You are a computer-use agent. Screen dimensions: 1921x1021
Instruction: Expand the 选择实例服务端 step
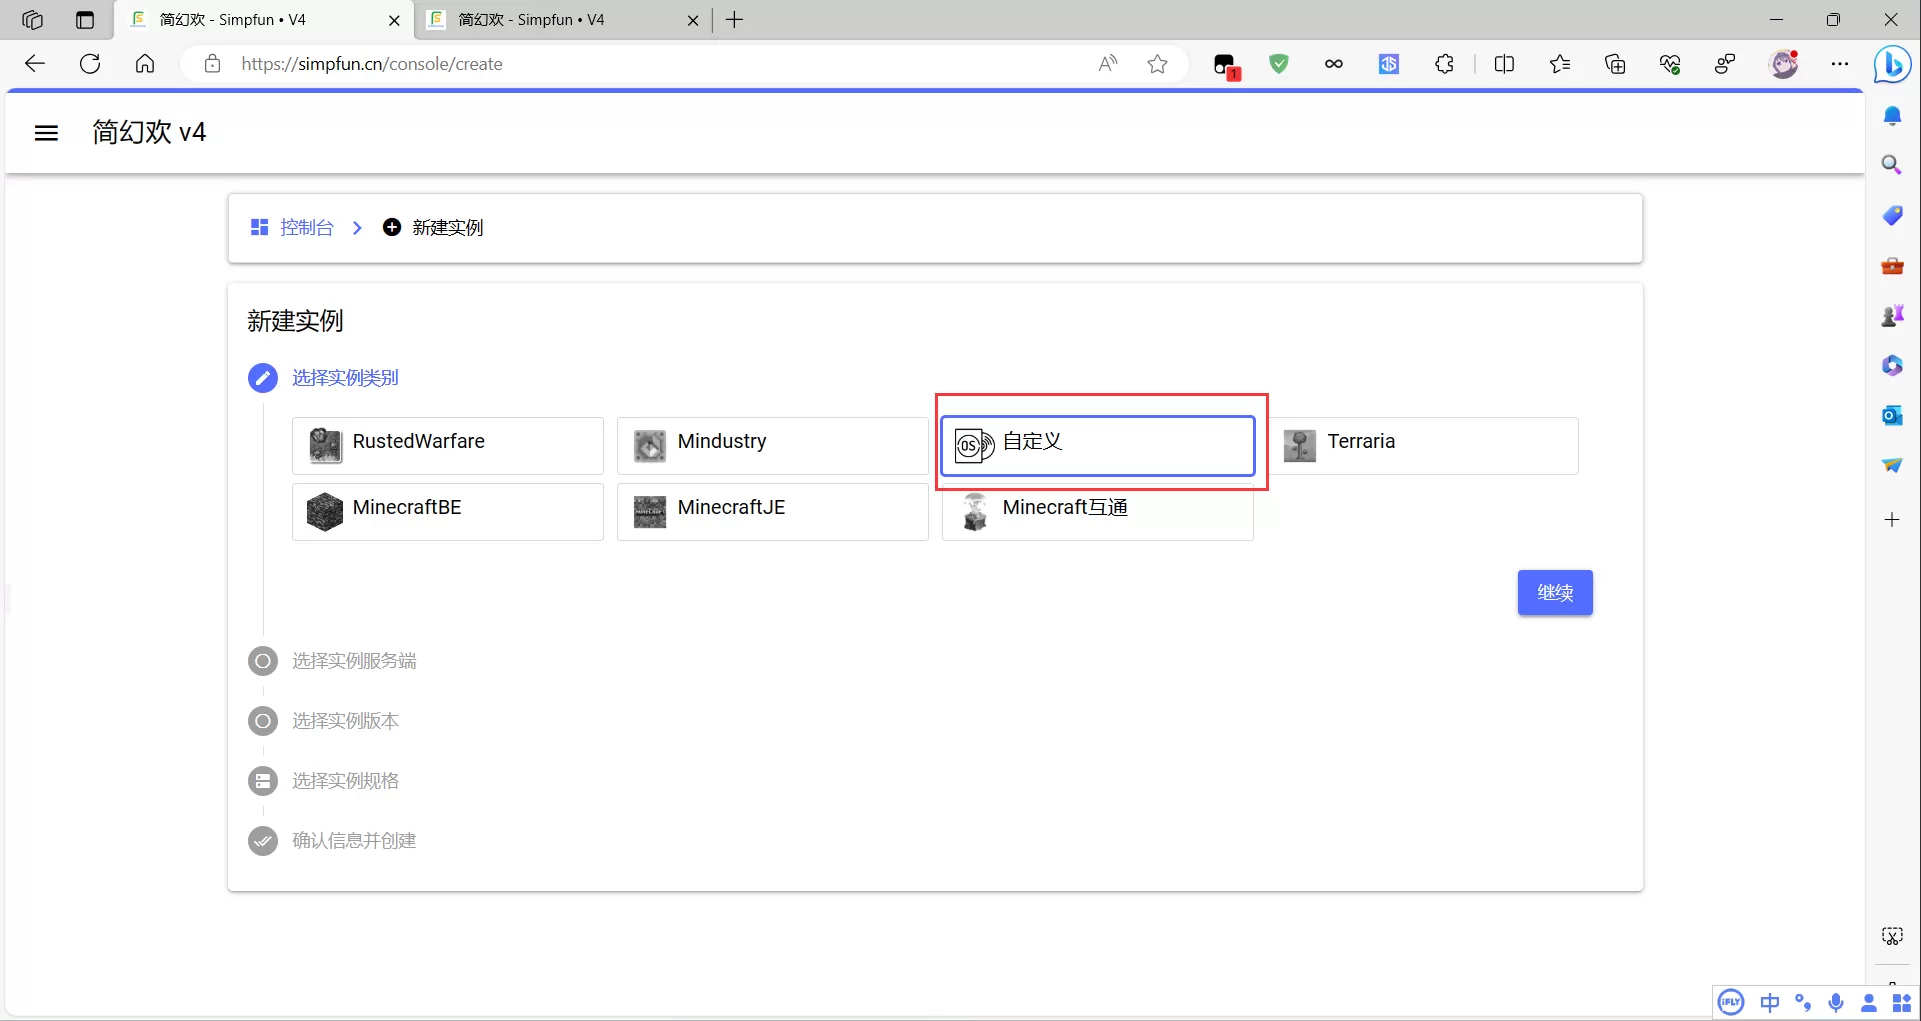click(x=353, y=661)
